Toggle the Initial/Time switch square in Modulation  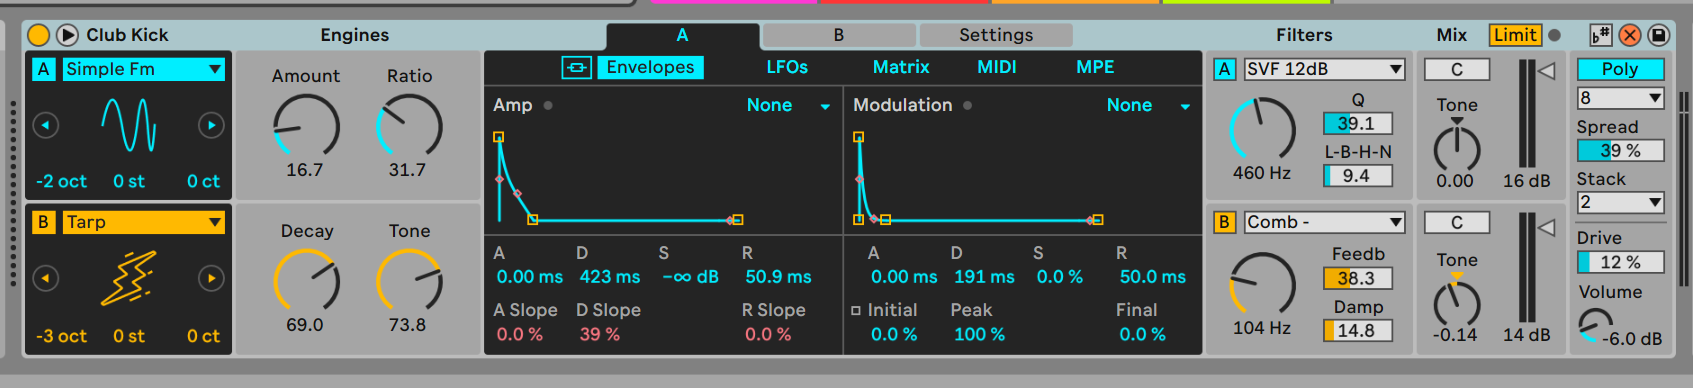point(856,311)
